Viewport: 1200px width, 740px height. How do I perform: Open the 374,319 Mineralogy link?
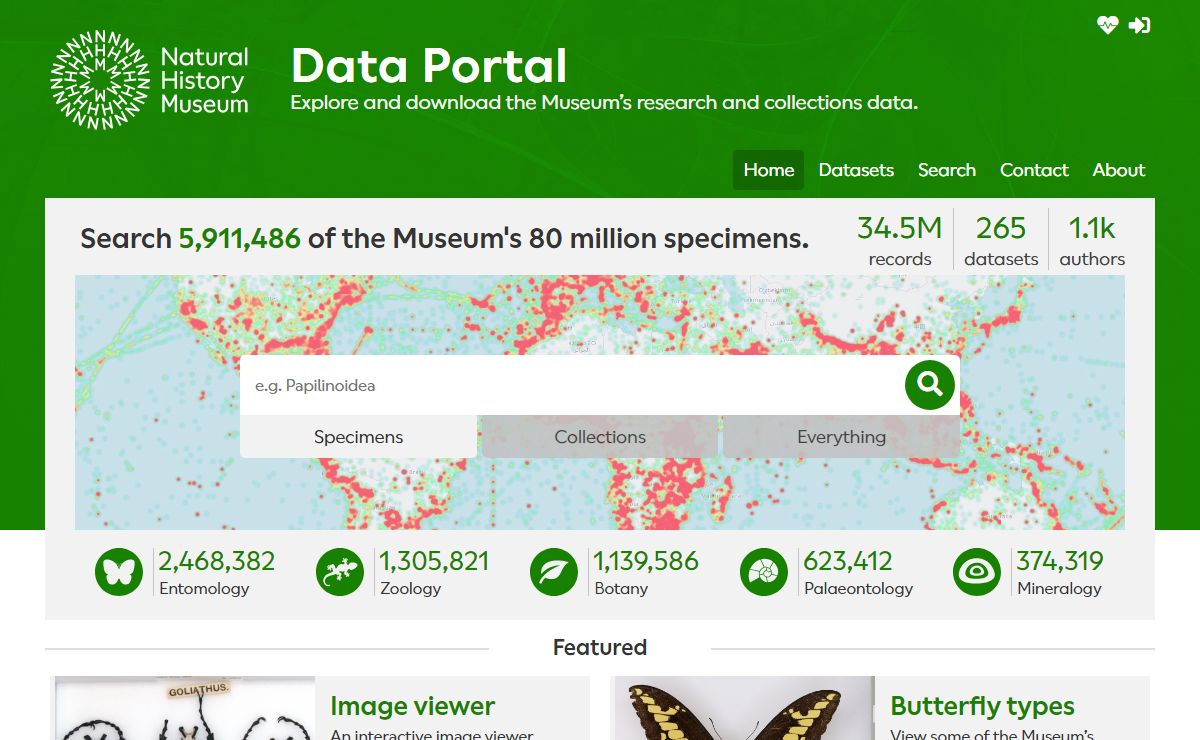click(1060, 573)
